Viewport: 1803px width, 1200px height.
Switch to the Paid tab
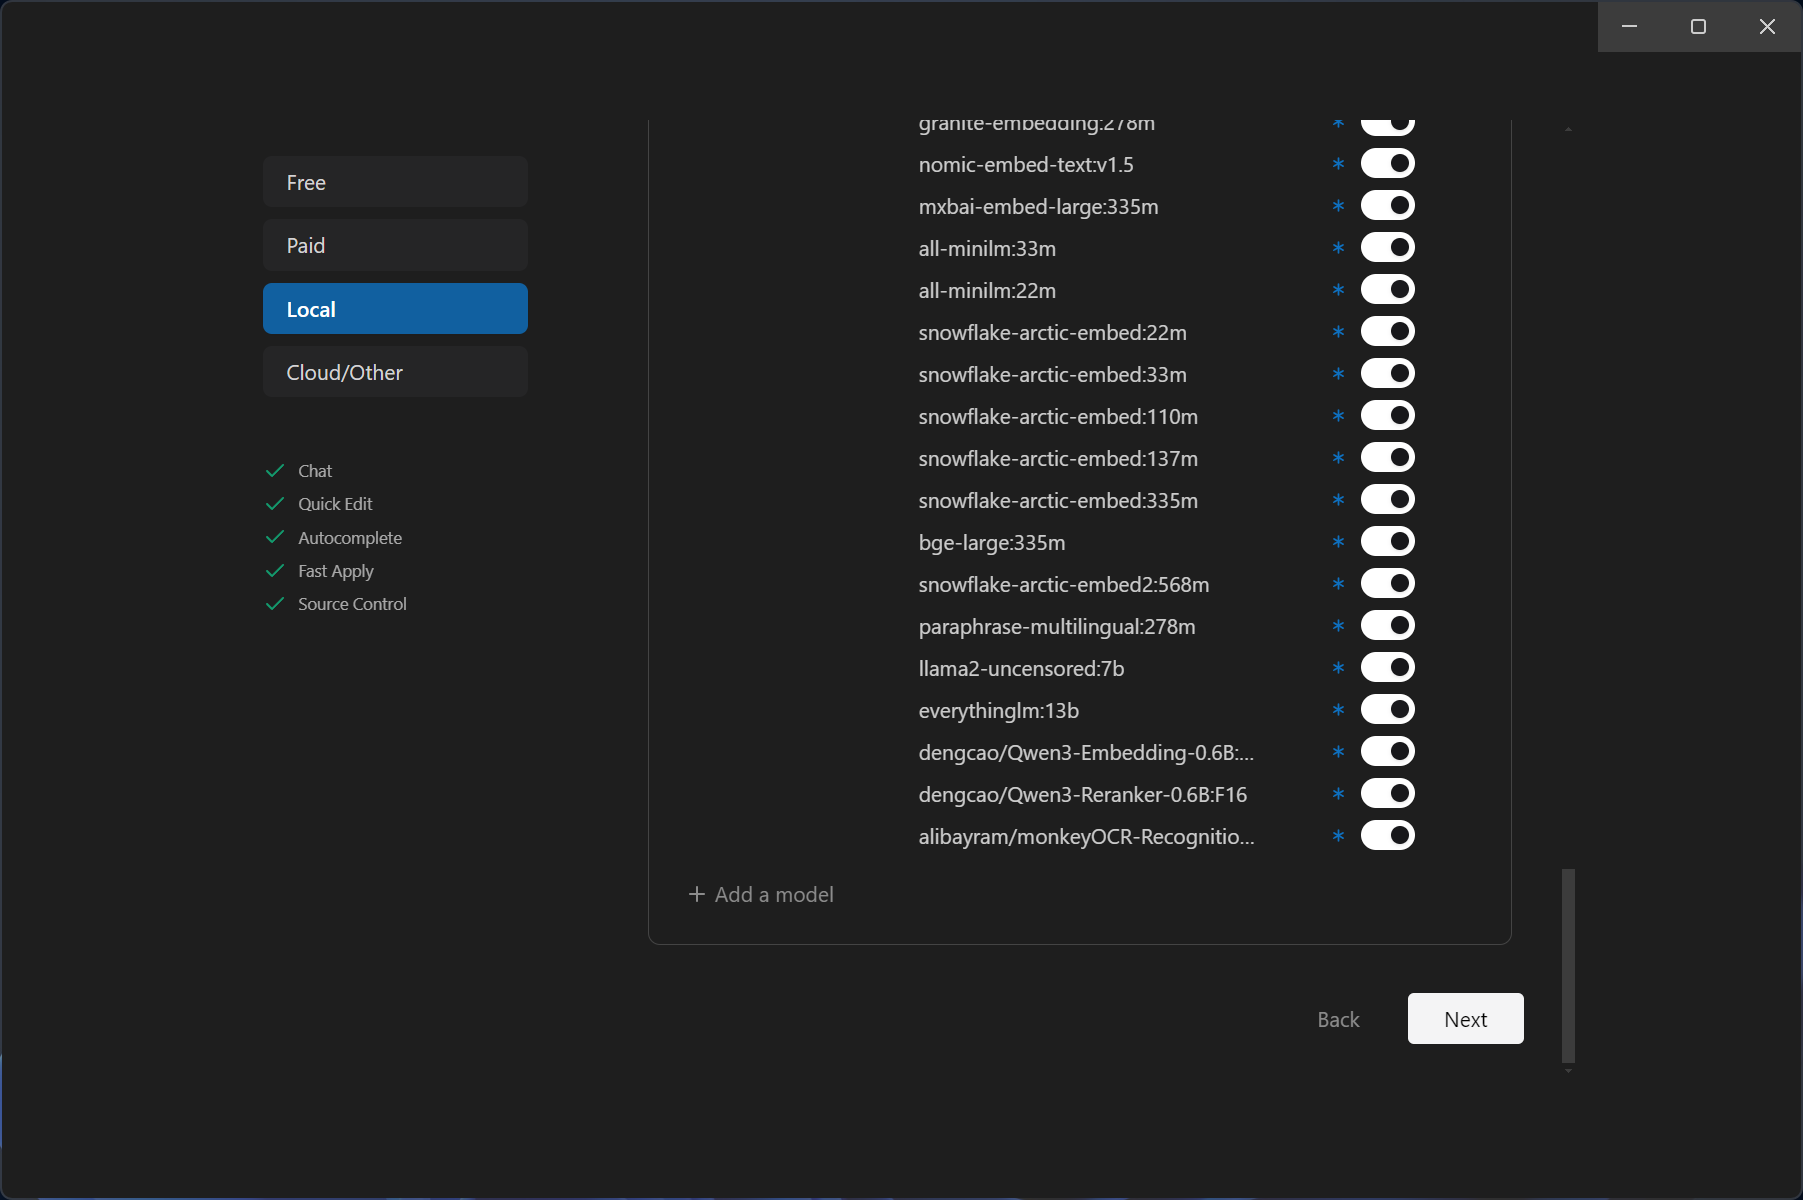(395, 245)
